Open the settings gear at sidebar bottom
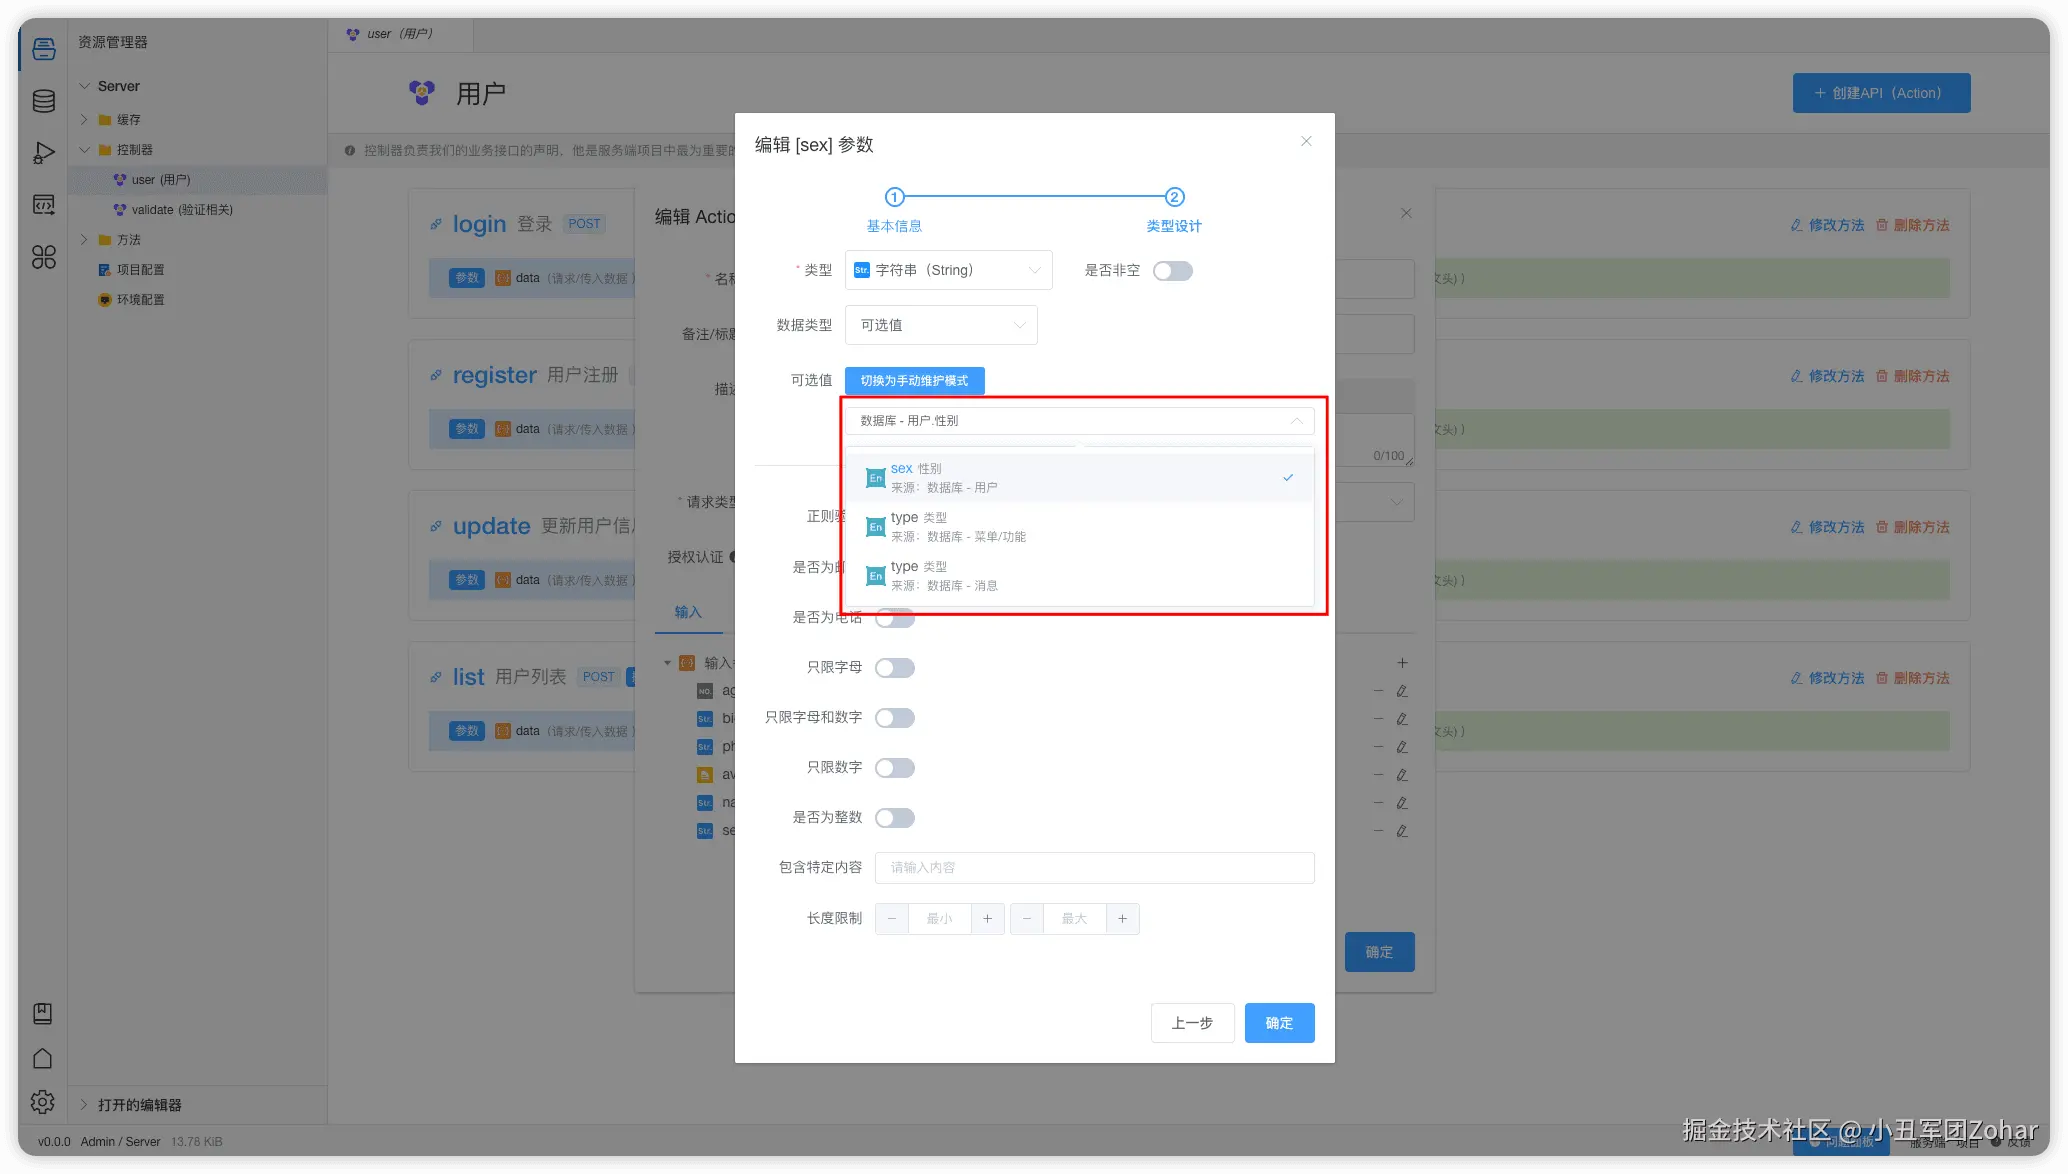 click(x=43, y=1102)
